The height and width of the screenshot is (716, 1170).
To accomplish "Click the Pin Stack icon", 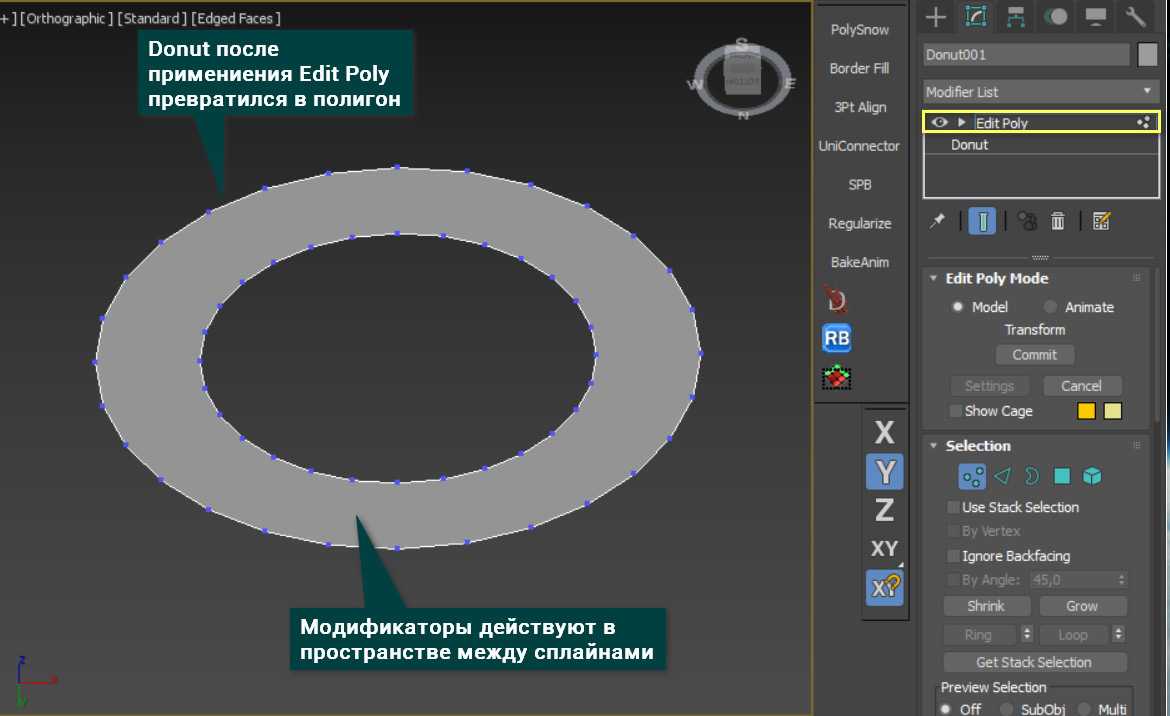I will [937, 221].
